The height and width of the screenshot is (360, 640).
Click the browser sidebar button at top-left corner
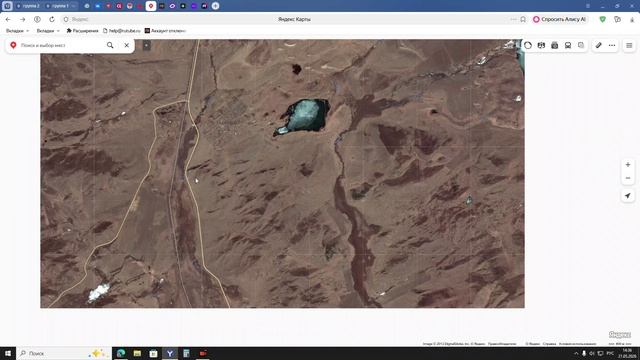click(7, 6)
